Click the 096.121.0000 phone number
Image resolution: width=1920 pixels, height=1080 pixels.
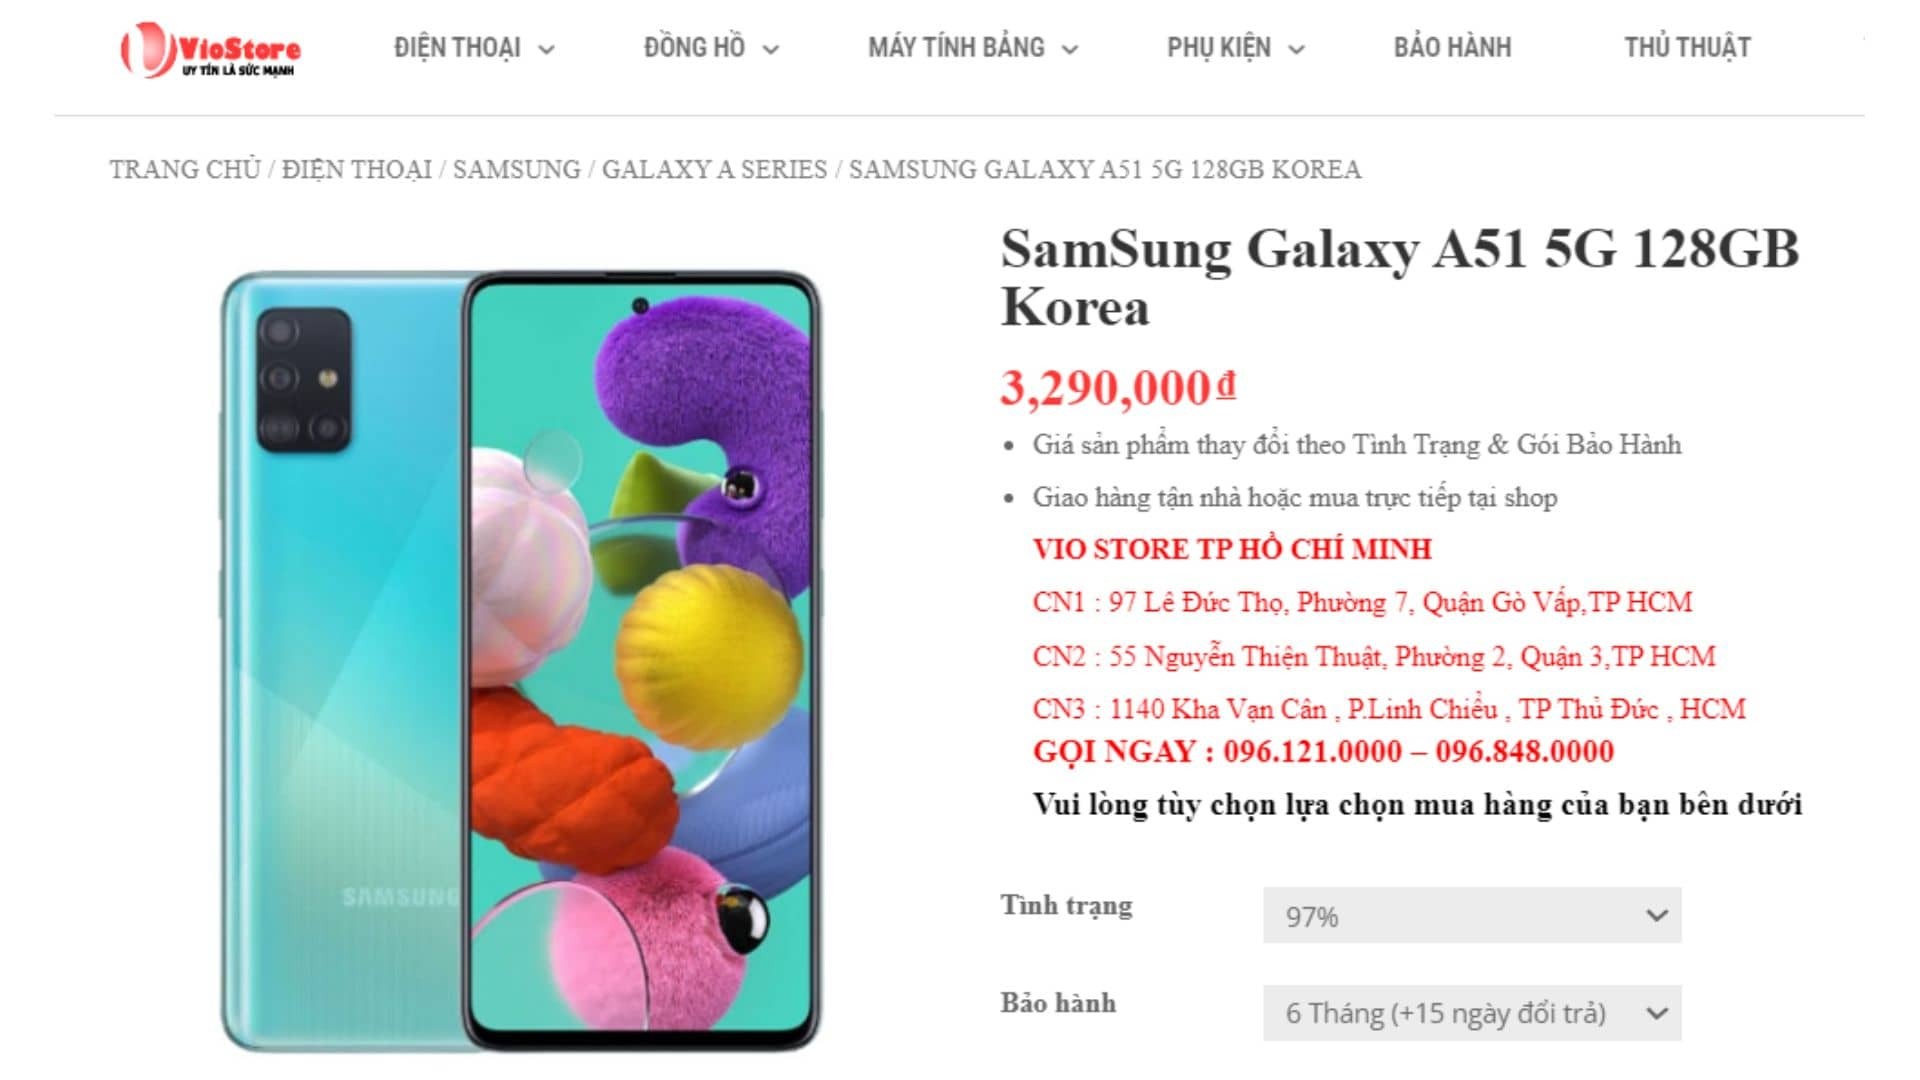pyautogui.click(x=1312, y=752)
